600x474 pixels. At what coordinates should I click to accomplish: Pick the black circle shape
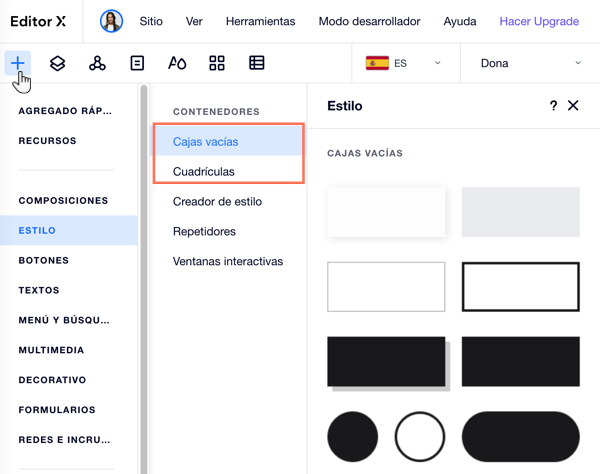[x=352, y=437]
